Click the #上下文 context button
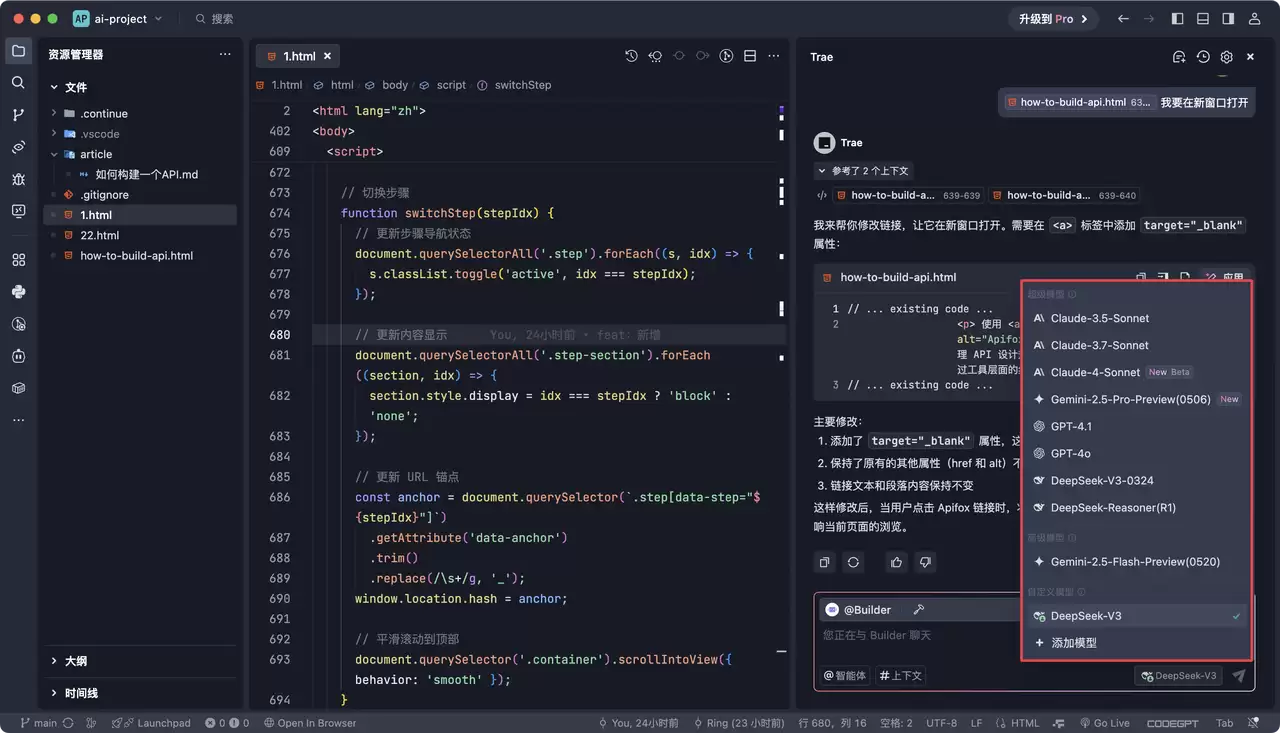1280x733 pixels. click(901, 676)
